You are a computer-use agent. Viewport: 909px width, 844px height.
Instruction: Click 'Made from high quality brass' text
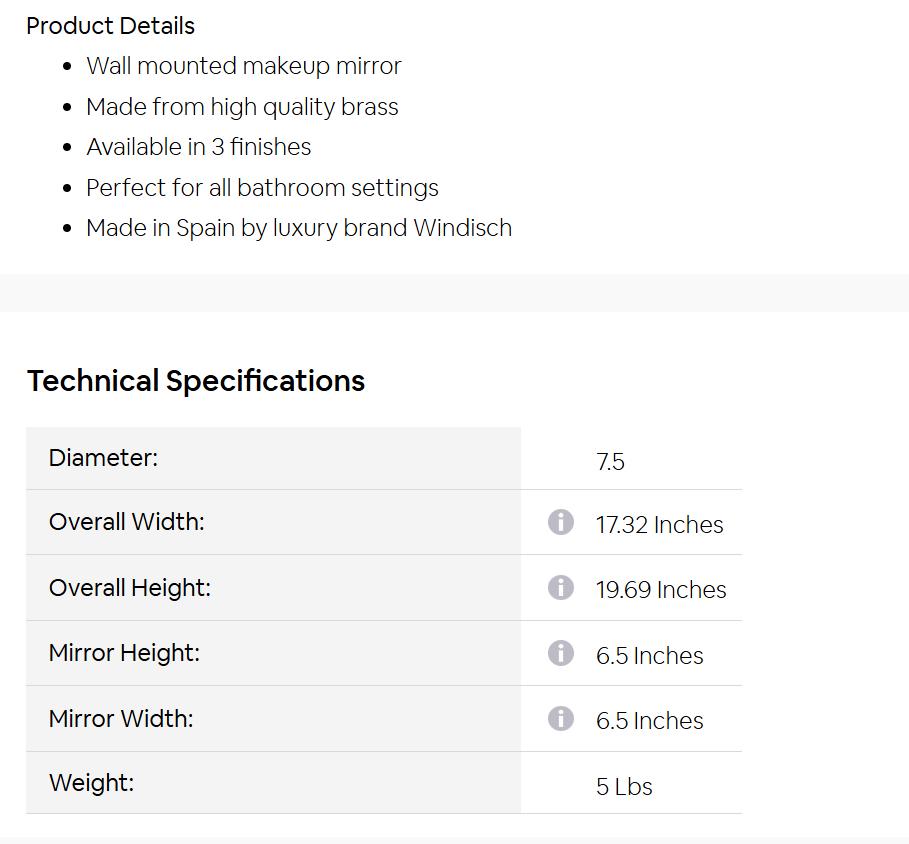(x=242, y=107)
